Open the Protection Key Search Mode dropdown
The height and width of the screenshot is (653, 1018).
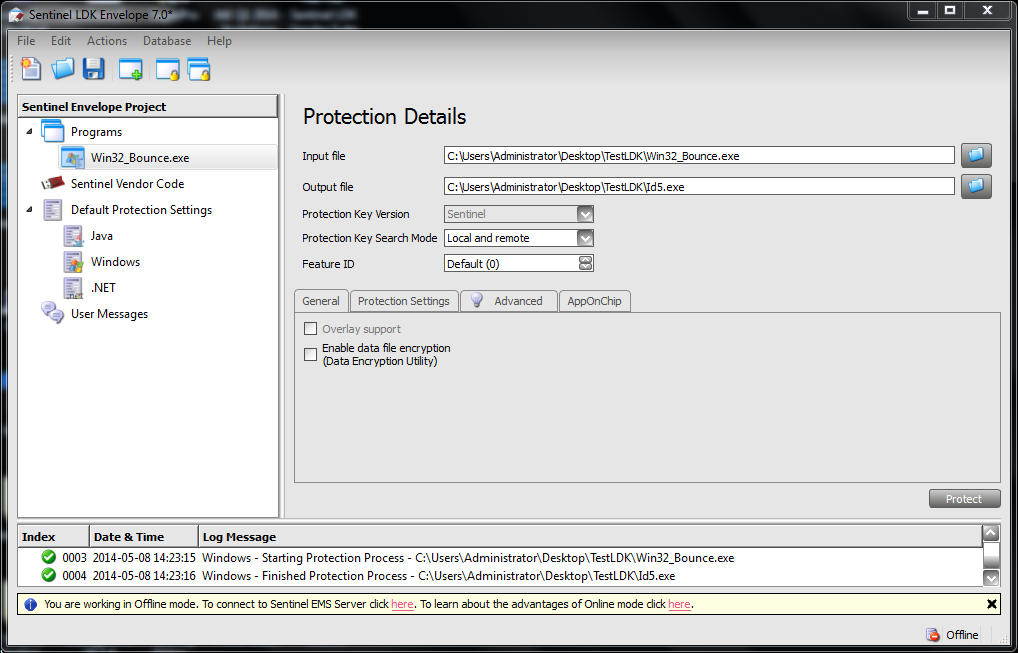point(583,238)
